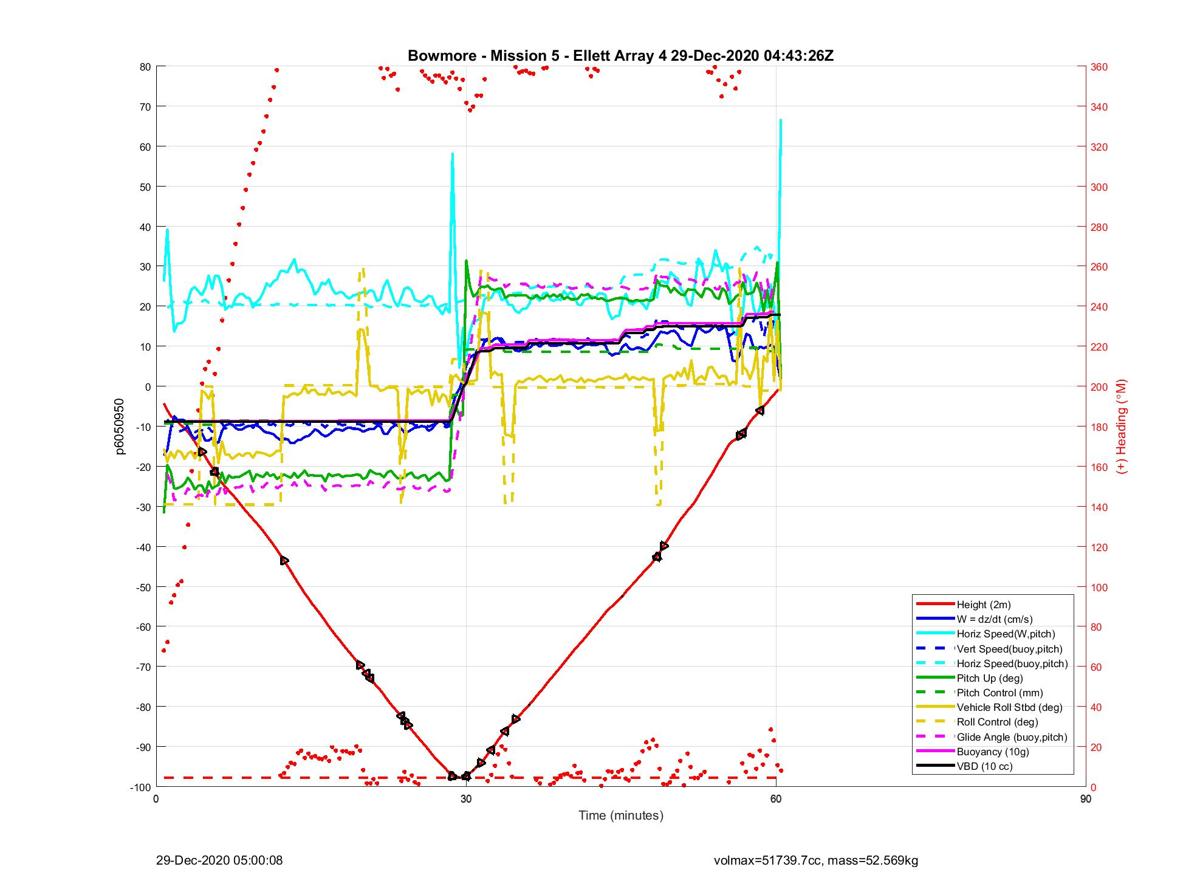1200x885 pixels.
Task: Click the "Vehicle Roll Stbd (deg)" legend entry
Action: tap(1010, 707)
